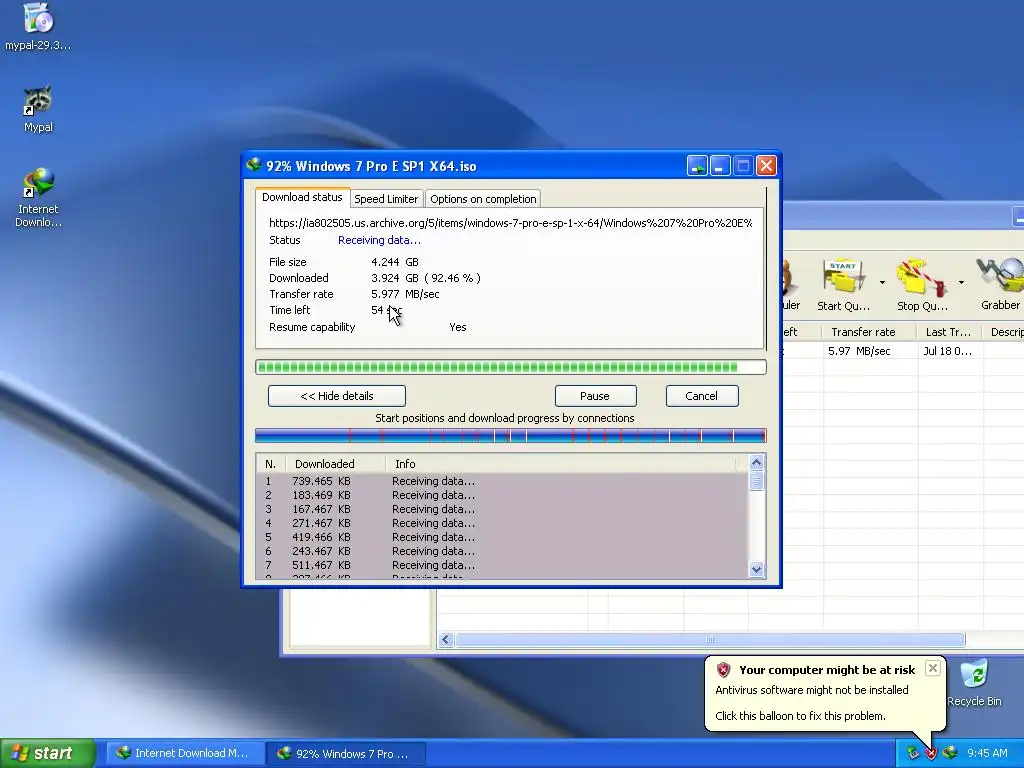Pause the current download
The width and height of the screenshot is (1024, 768).
pyautogui.click(x=595, y=396)
